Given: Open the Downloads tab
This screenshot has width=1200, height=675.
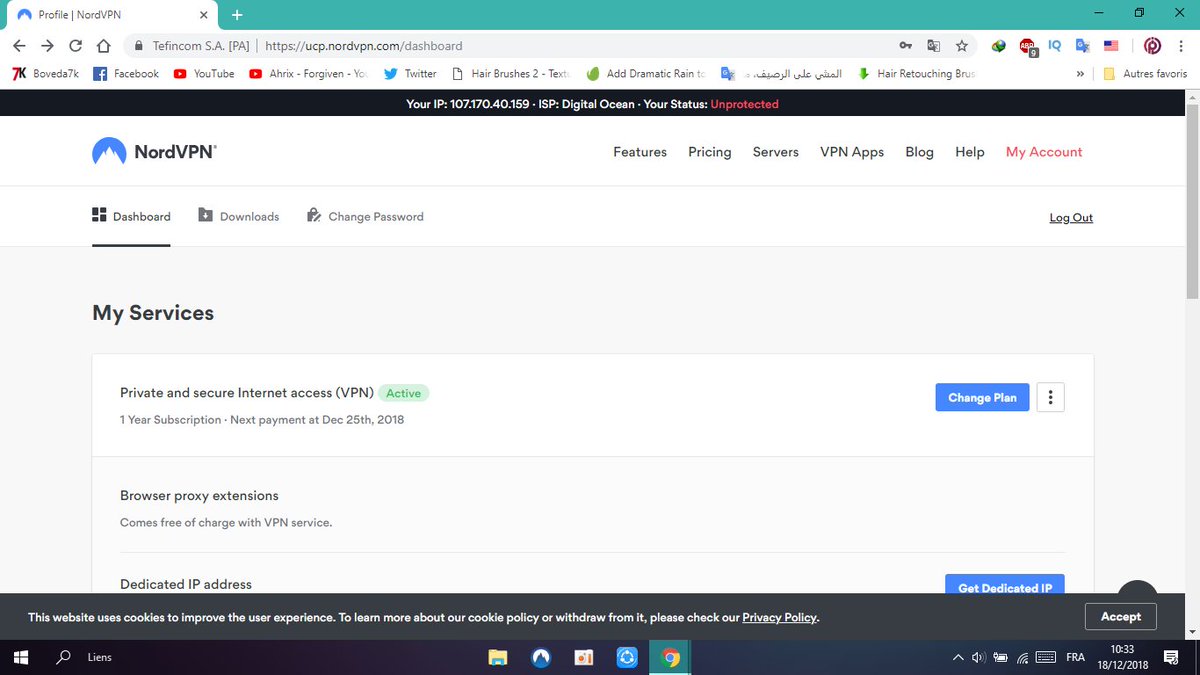Looking at the screenshot, I should click(239, 216).
